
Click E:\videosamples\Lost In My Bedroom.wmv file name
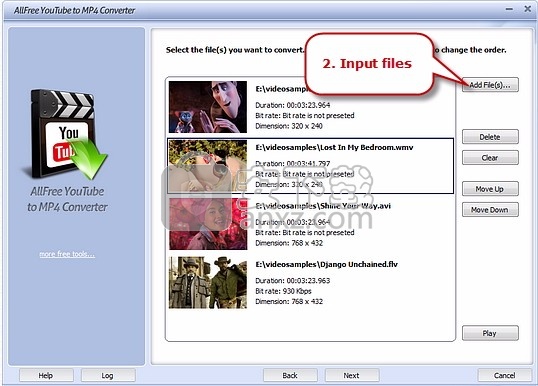[x=335, y=148]
